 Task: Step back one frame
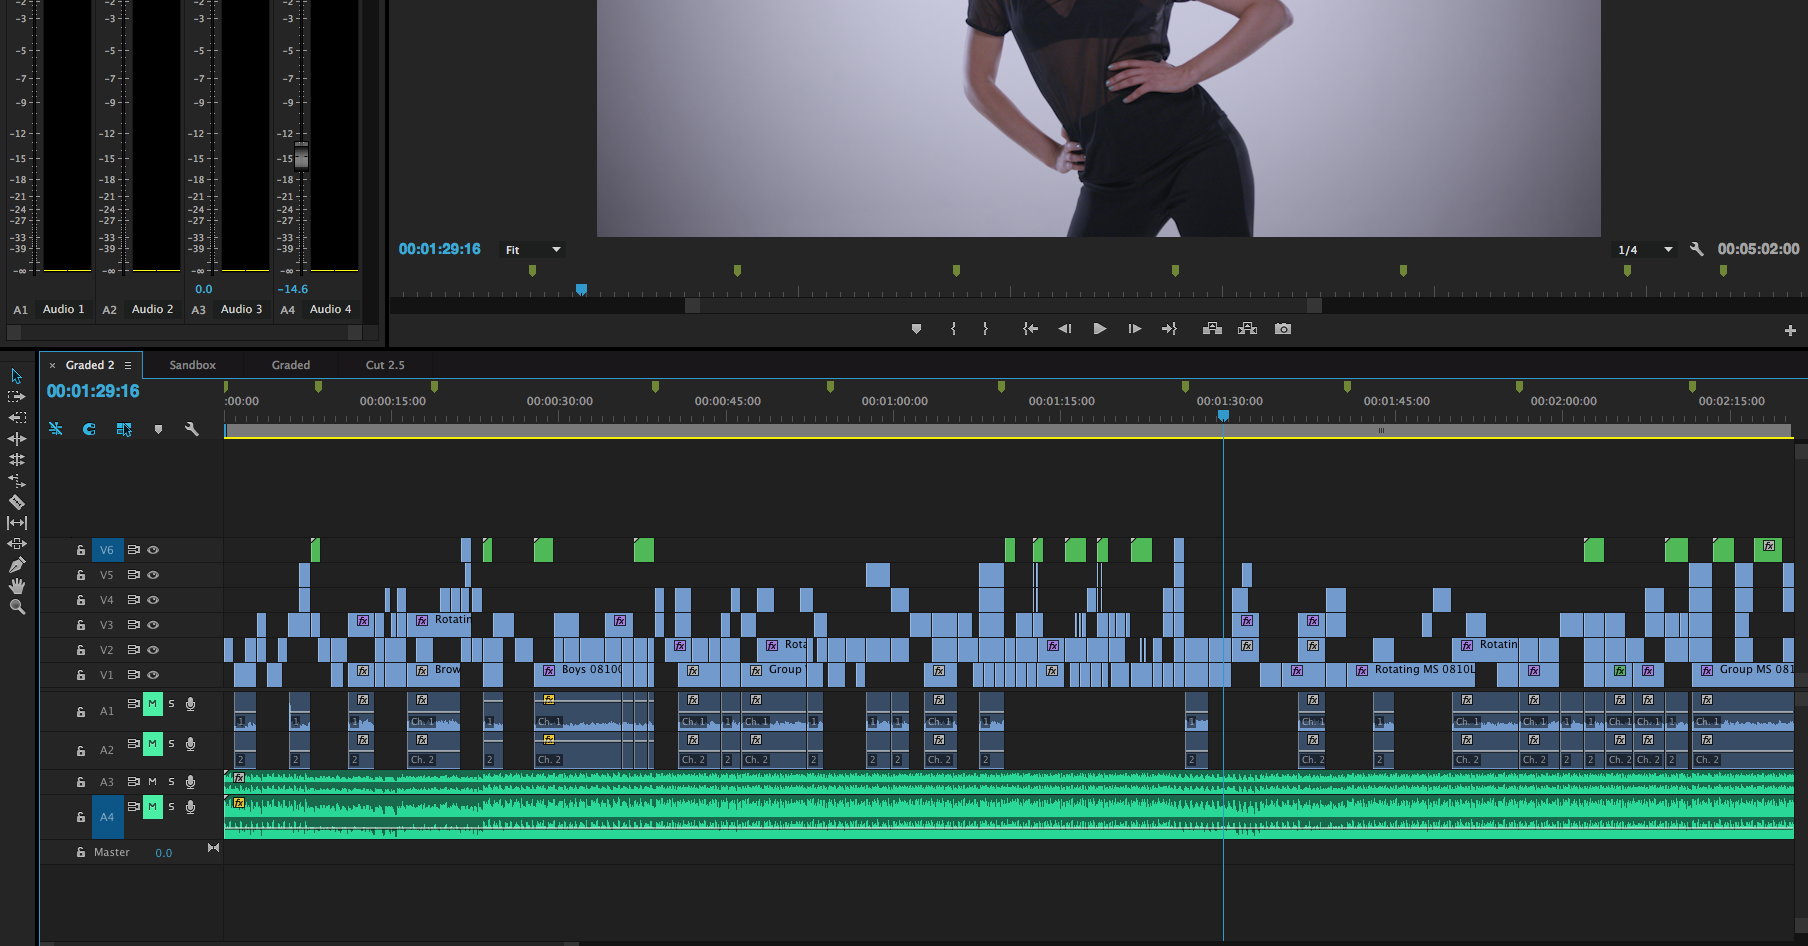(x=1065, y=329)
